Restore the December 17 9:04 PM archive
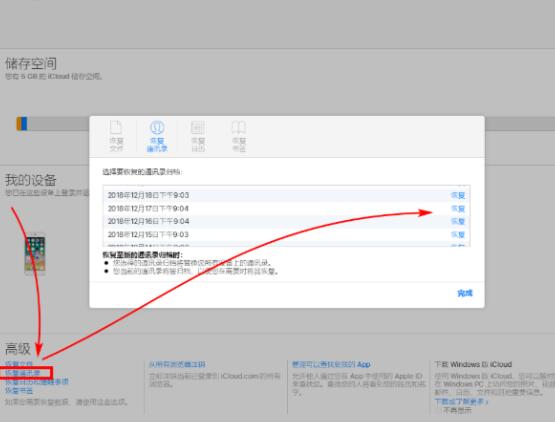 tap(457, 209)
